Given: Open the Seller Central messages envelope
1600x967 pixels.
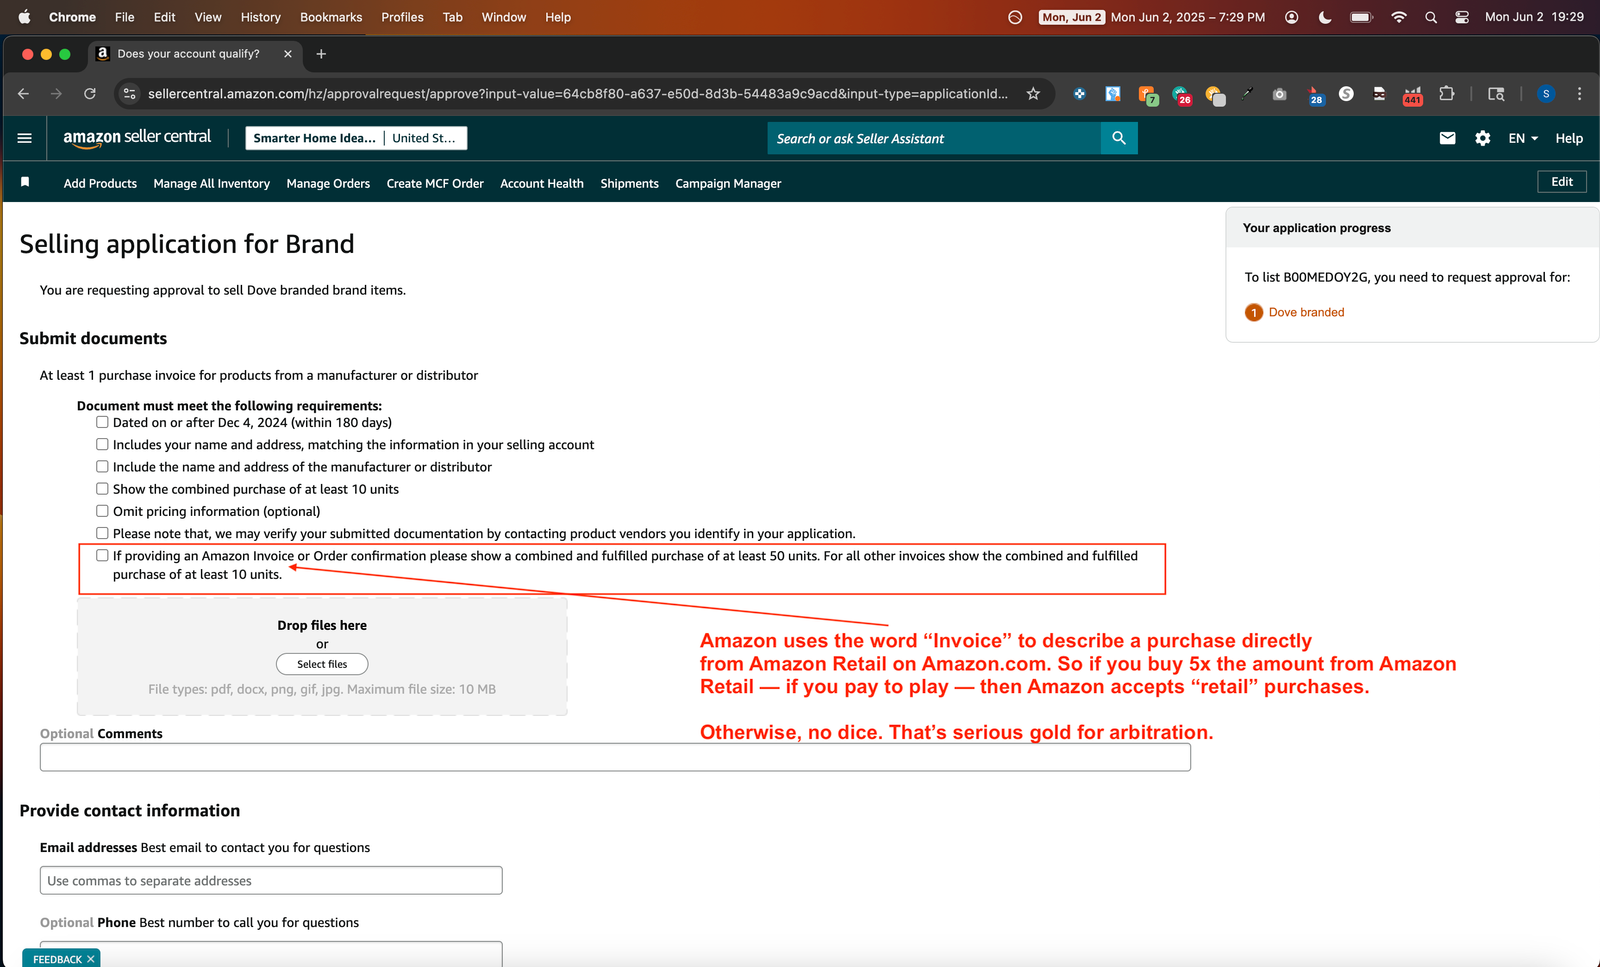Looking at the screenshot, I should point(1447,138).
